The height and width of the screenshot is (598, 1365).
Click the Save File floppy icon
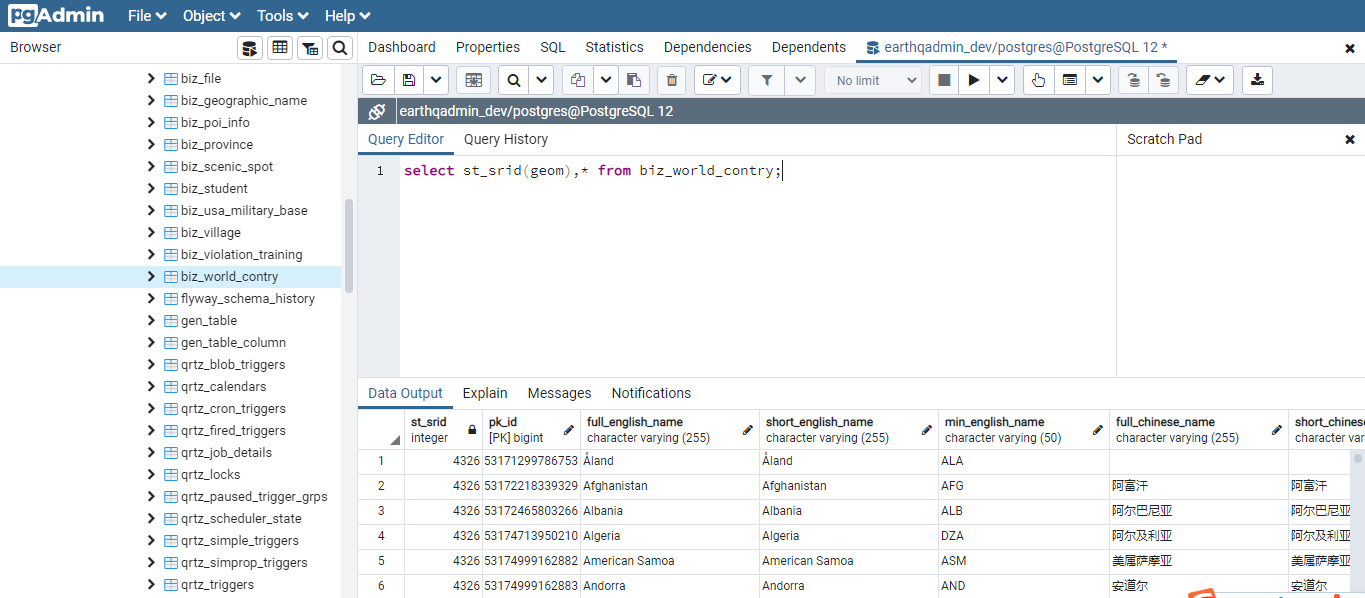pos(408,80)
